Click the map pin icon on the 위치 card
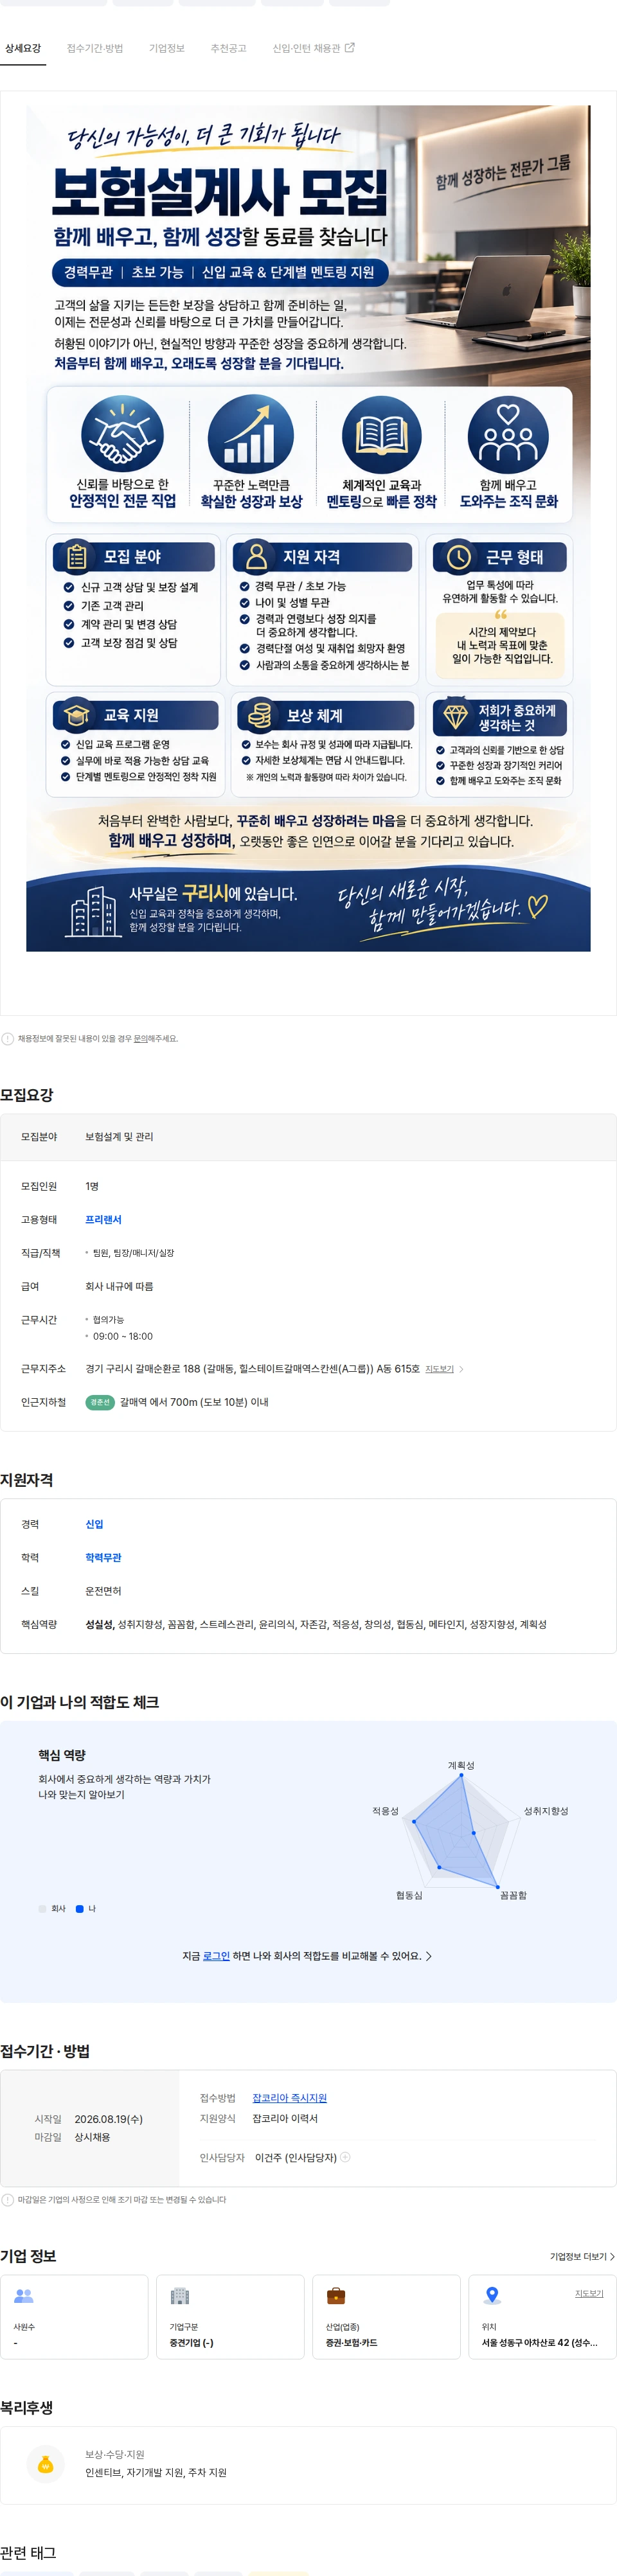Image resolution: width=617 pixels, height=2576 pixels. (x=492, y=2296)
